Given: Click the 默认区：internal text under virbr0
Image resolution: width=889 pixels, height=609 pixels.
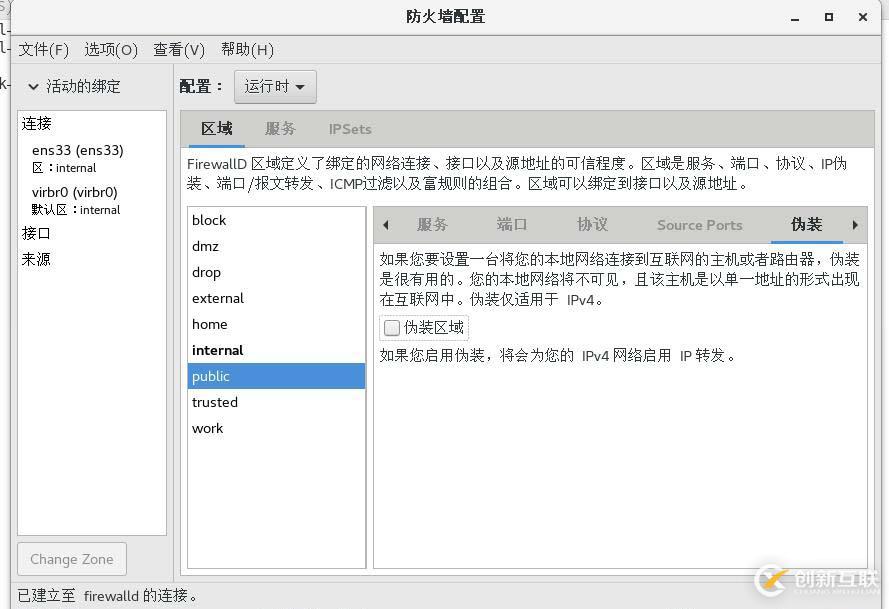Looking at the screenshot, I should click(x=76, y=210).
